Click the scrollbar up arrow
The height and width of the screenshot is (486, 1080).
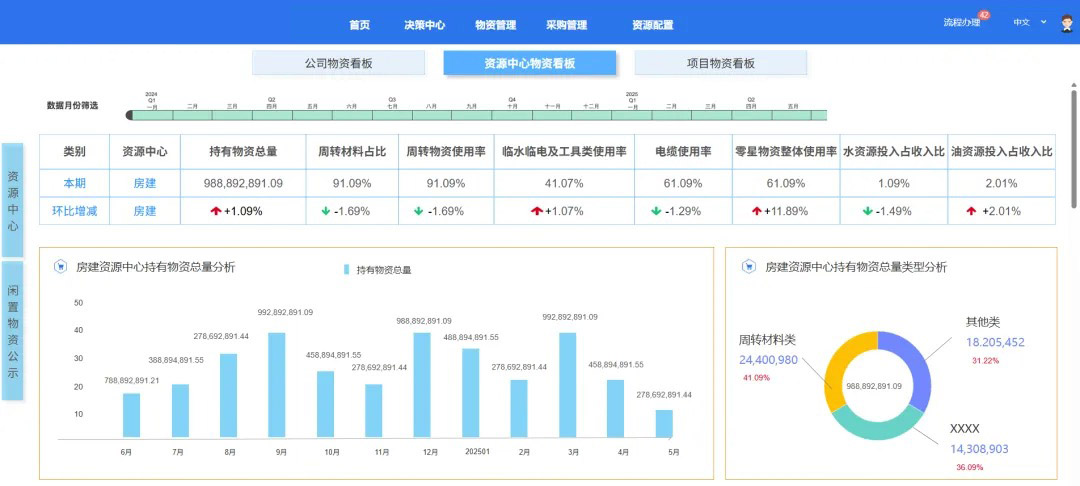click(x=1073, y=85)
